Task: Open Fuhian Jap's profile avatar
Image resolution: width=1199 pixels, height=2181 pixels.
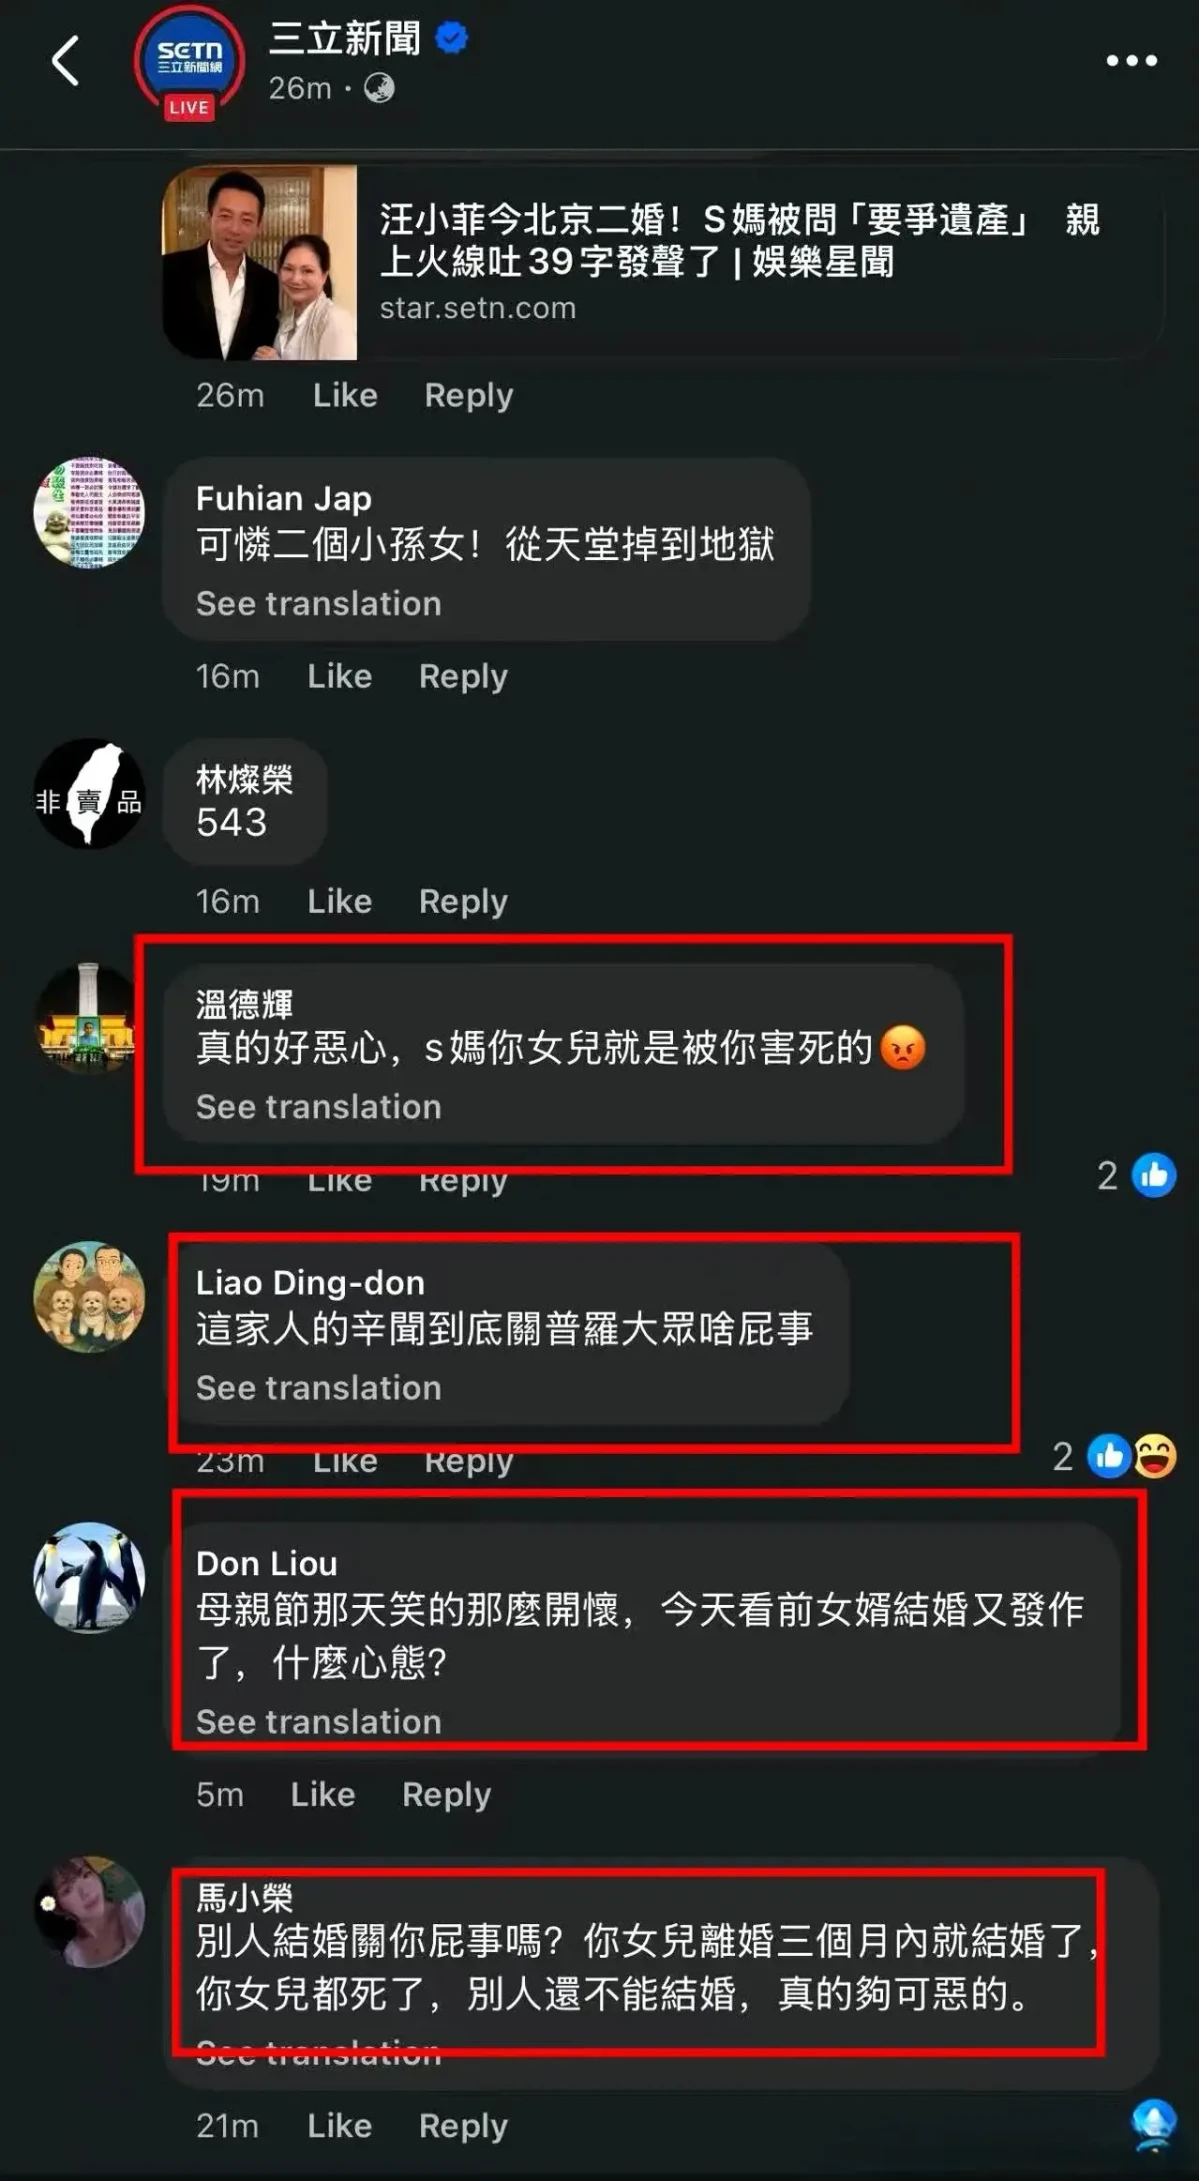Action: coord(89,513)
